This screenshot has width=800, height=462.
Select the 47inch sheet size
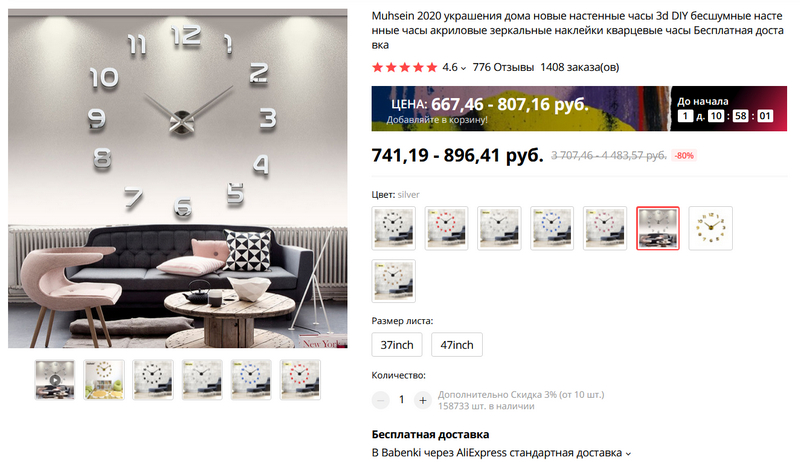click(x=457, y=345)
